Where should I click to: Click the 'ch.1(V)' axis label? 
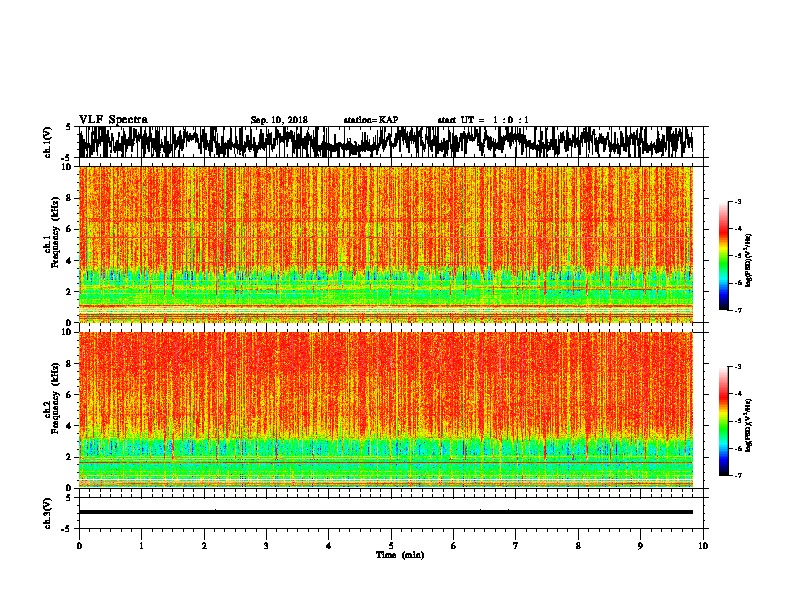point(48,142)
